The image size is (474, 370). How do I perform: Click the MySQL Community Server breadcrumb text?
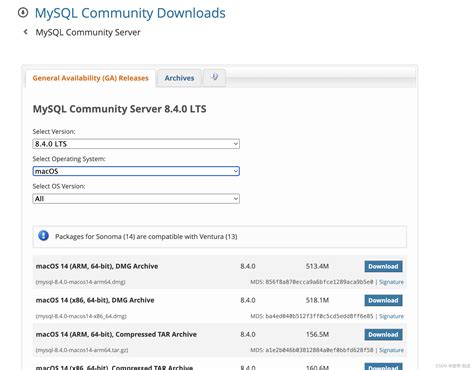coord(88,32)
